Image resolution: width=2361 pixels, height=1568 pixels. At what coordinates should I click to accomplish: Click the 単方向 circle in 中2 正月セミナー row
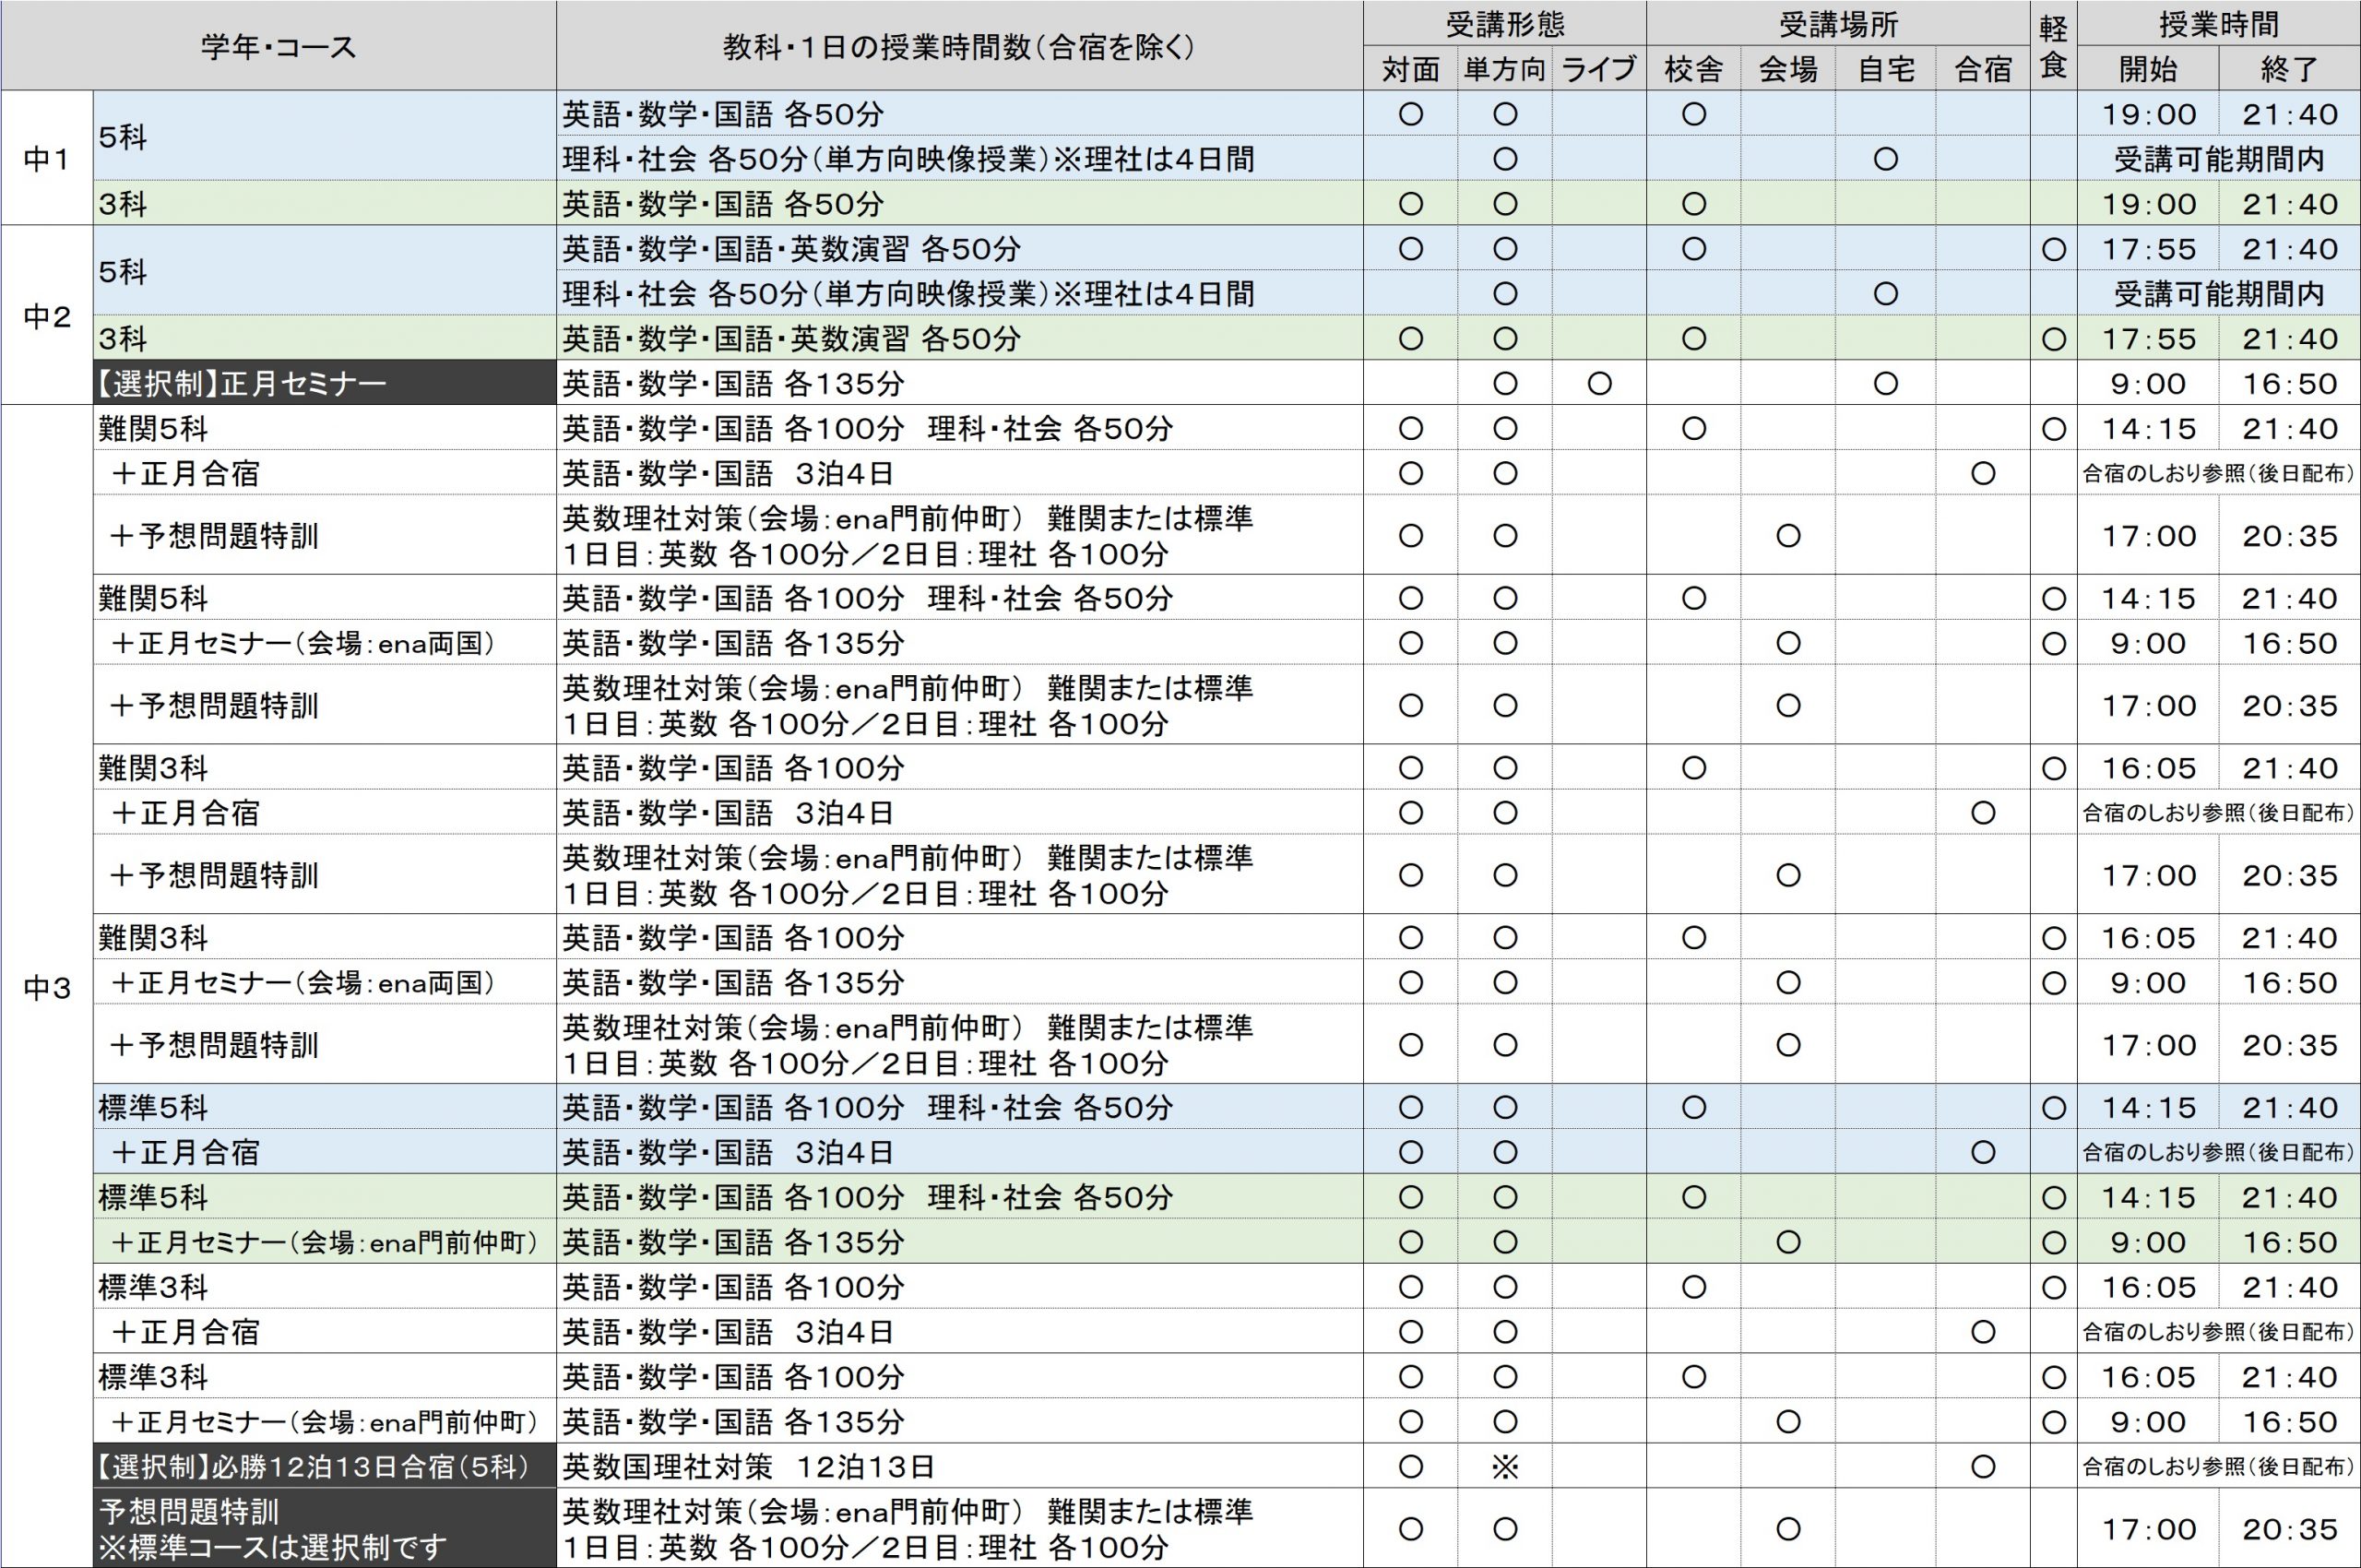click(1505, 384)
